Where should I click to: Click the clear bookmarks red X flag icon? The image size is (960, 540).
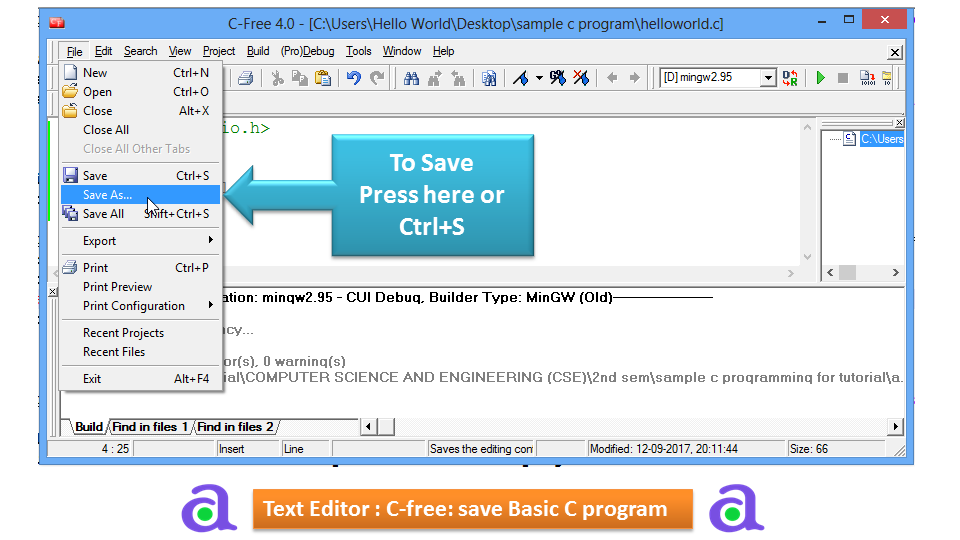coord(581,78)
